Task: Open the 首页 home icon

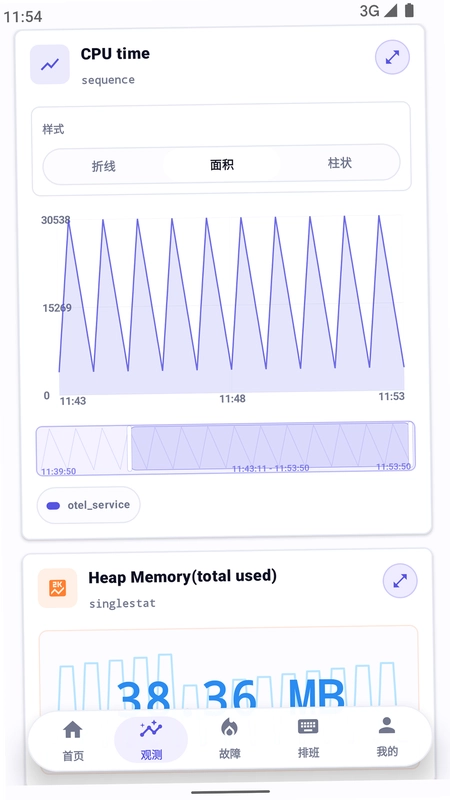Action: (73, 730)
